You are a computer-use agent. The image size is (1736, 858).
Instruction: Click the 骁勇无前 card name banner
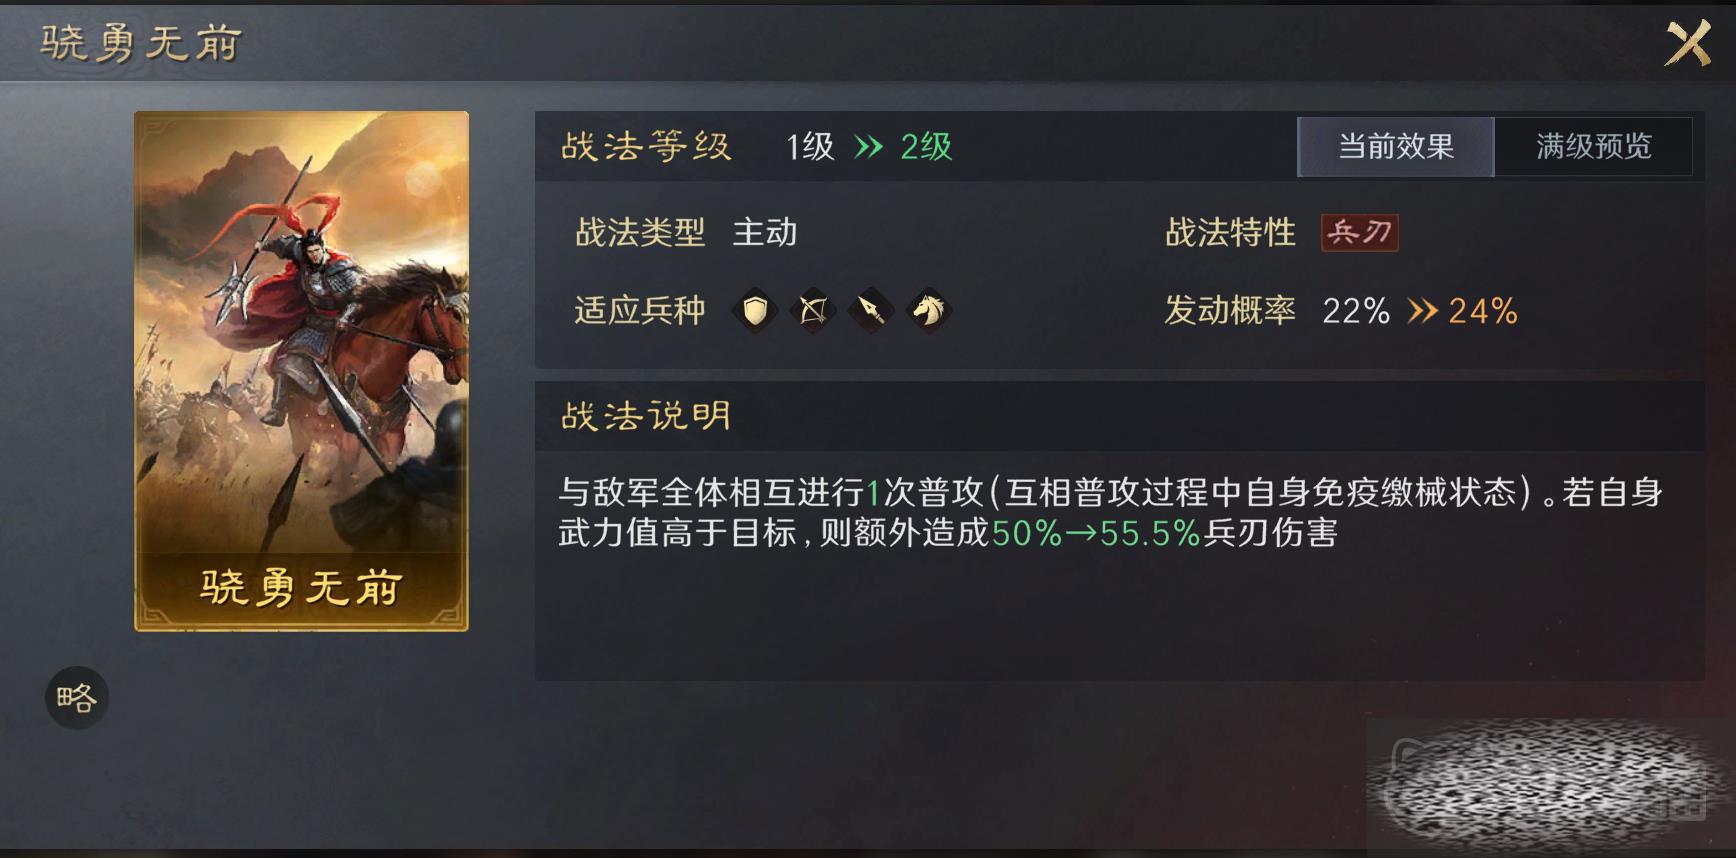point(301,588)
